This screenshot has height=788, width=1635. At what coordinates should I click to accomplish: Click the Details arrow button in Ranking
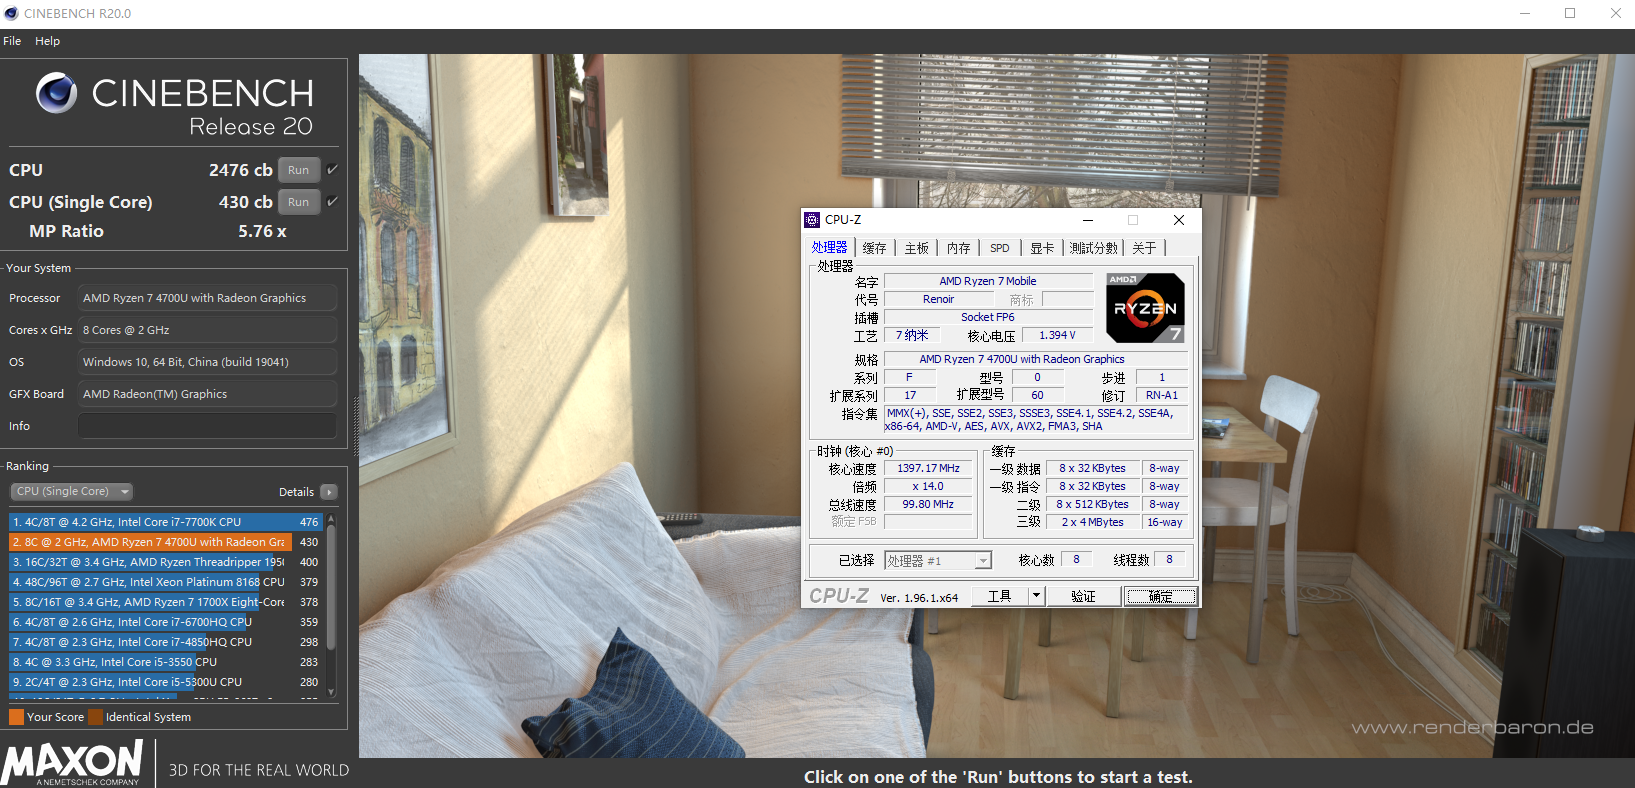pyautogui.click(x=329, y=492)
